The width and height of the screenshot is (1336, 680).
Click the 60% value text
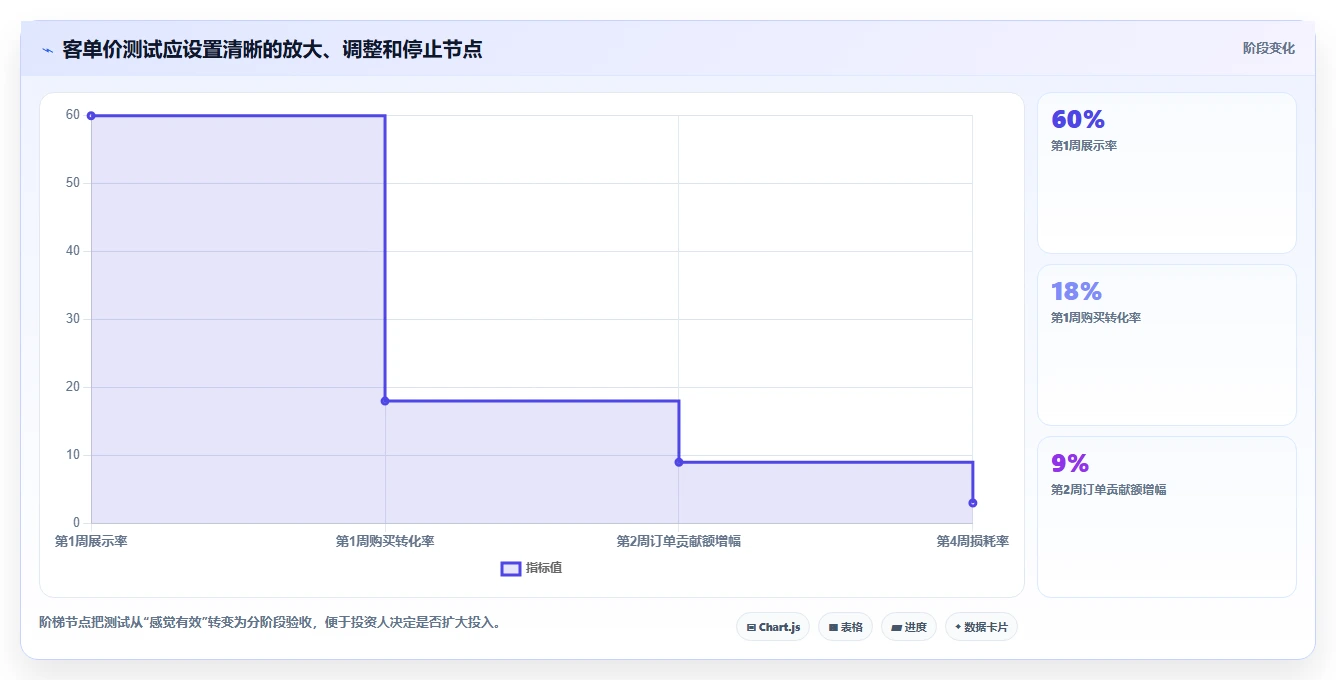click(1078, 120)
